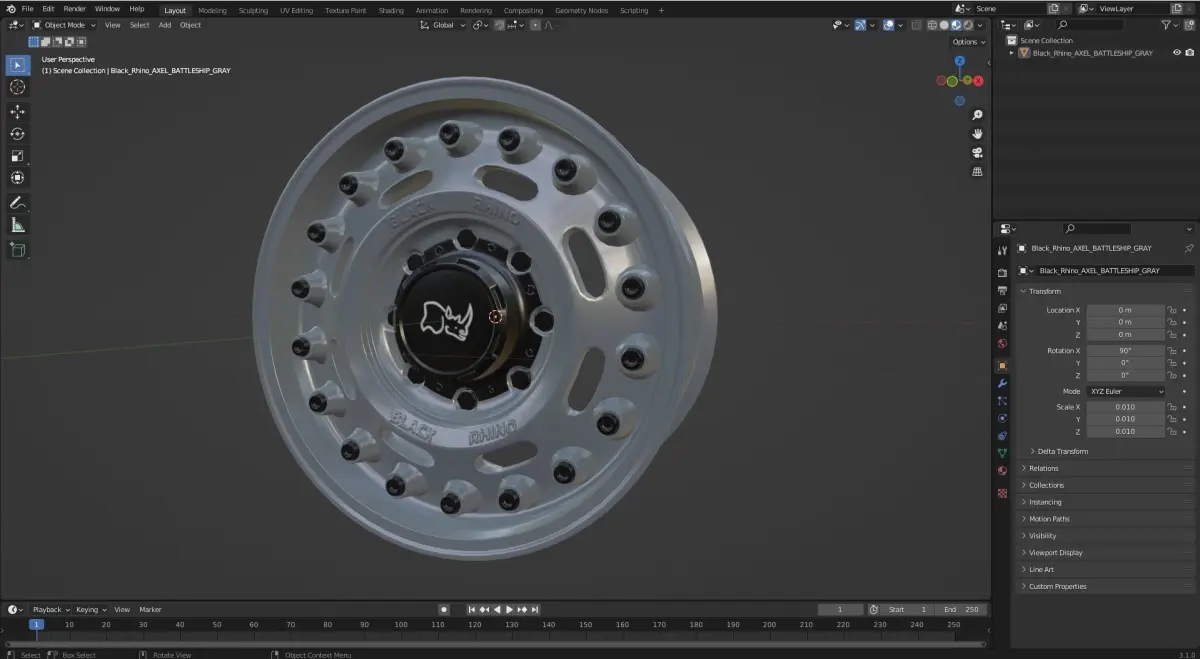Select the Add Cube tool

pyautogui.click(x=18, y=250)
